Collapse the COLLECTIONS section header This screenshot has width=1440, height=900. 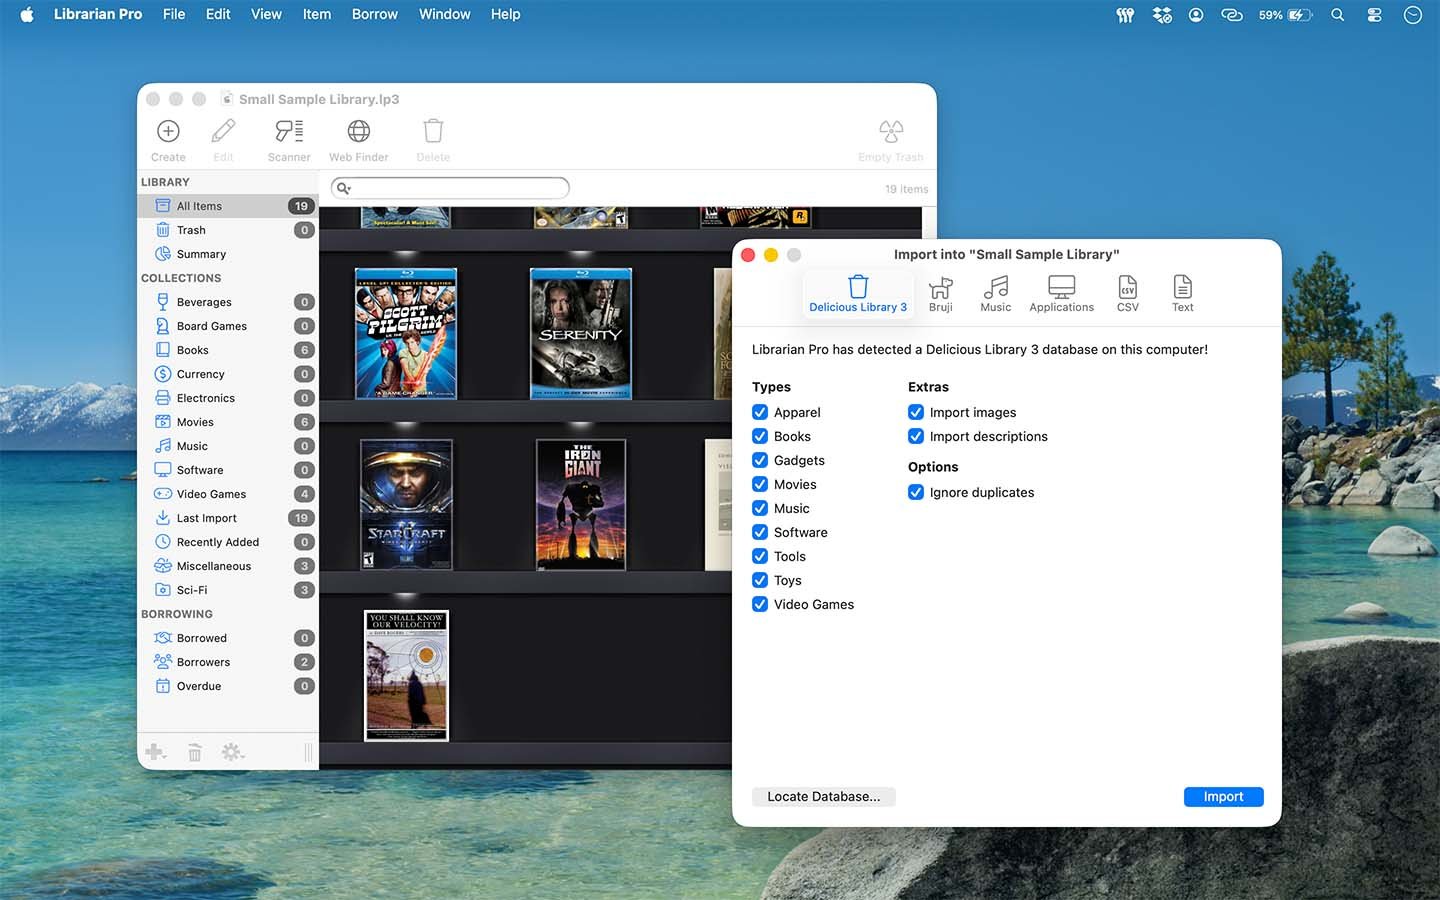[181, 277]
